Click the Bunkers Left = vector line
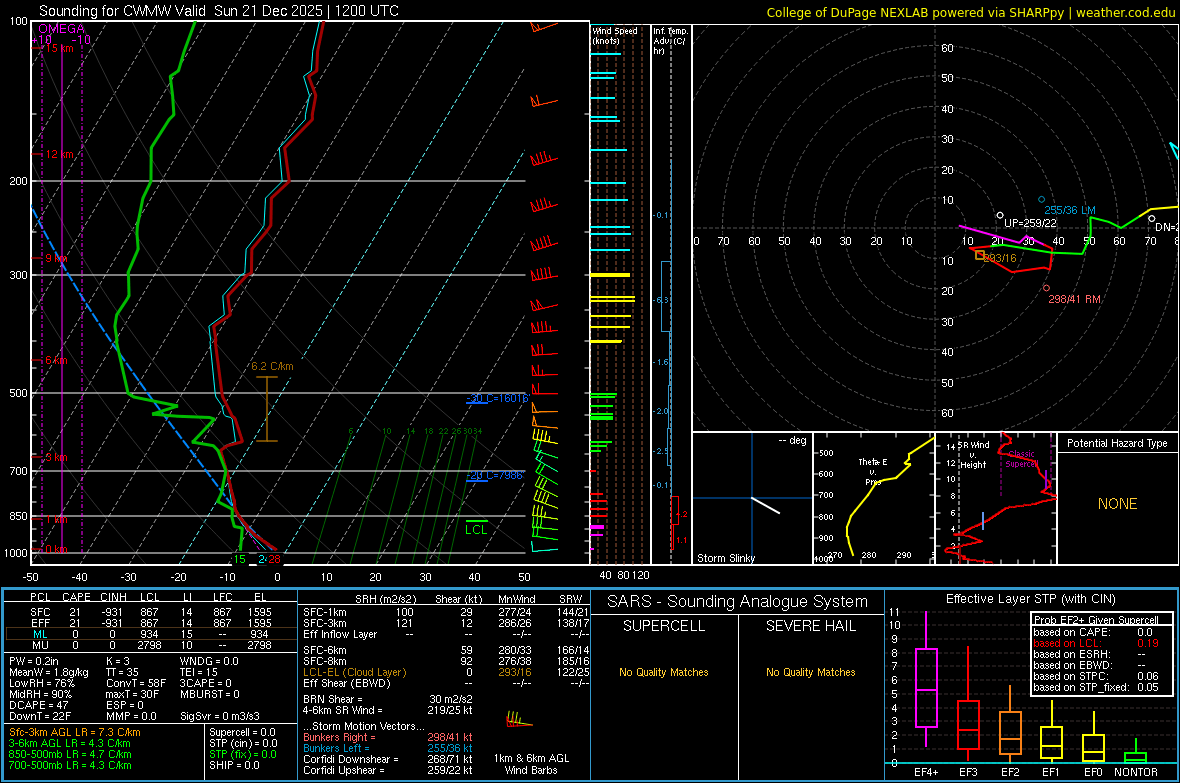 click(388, 748)
